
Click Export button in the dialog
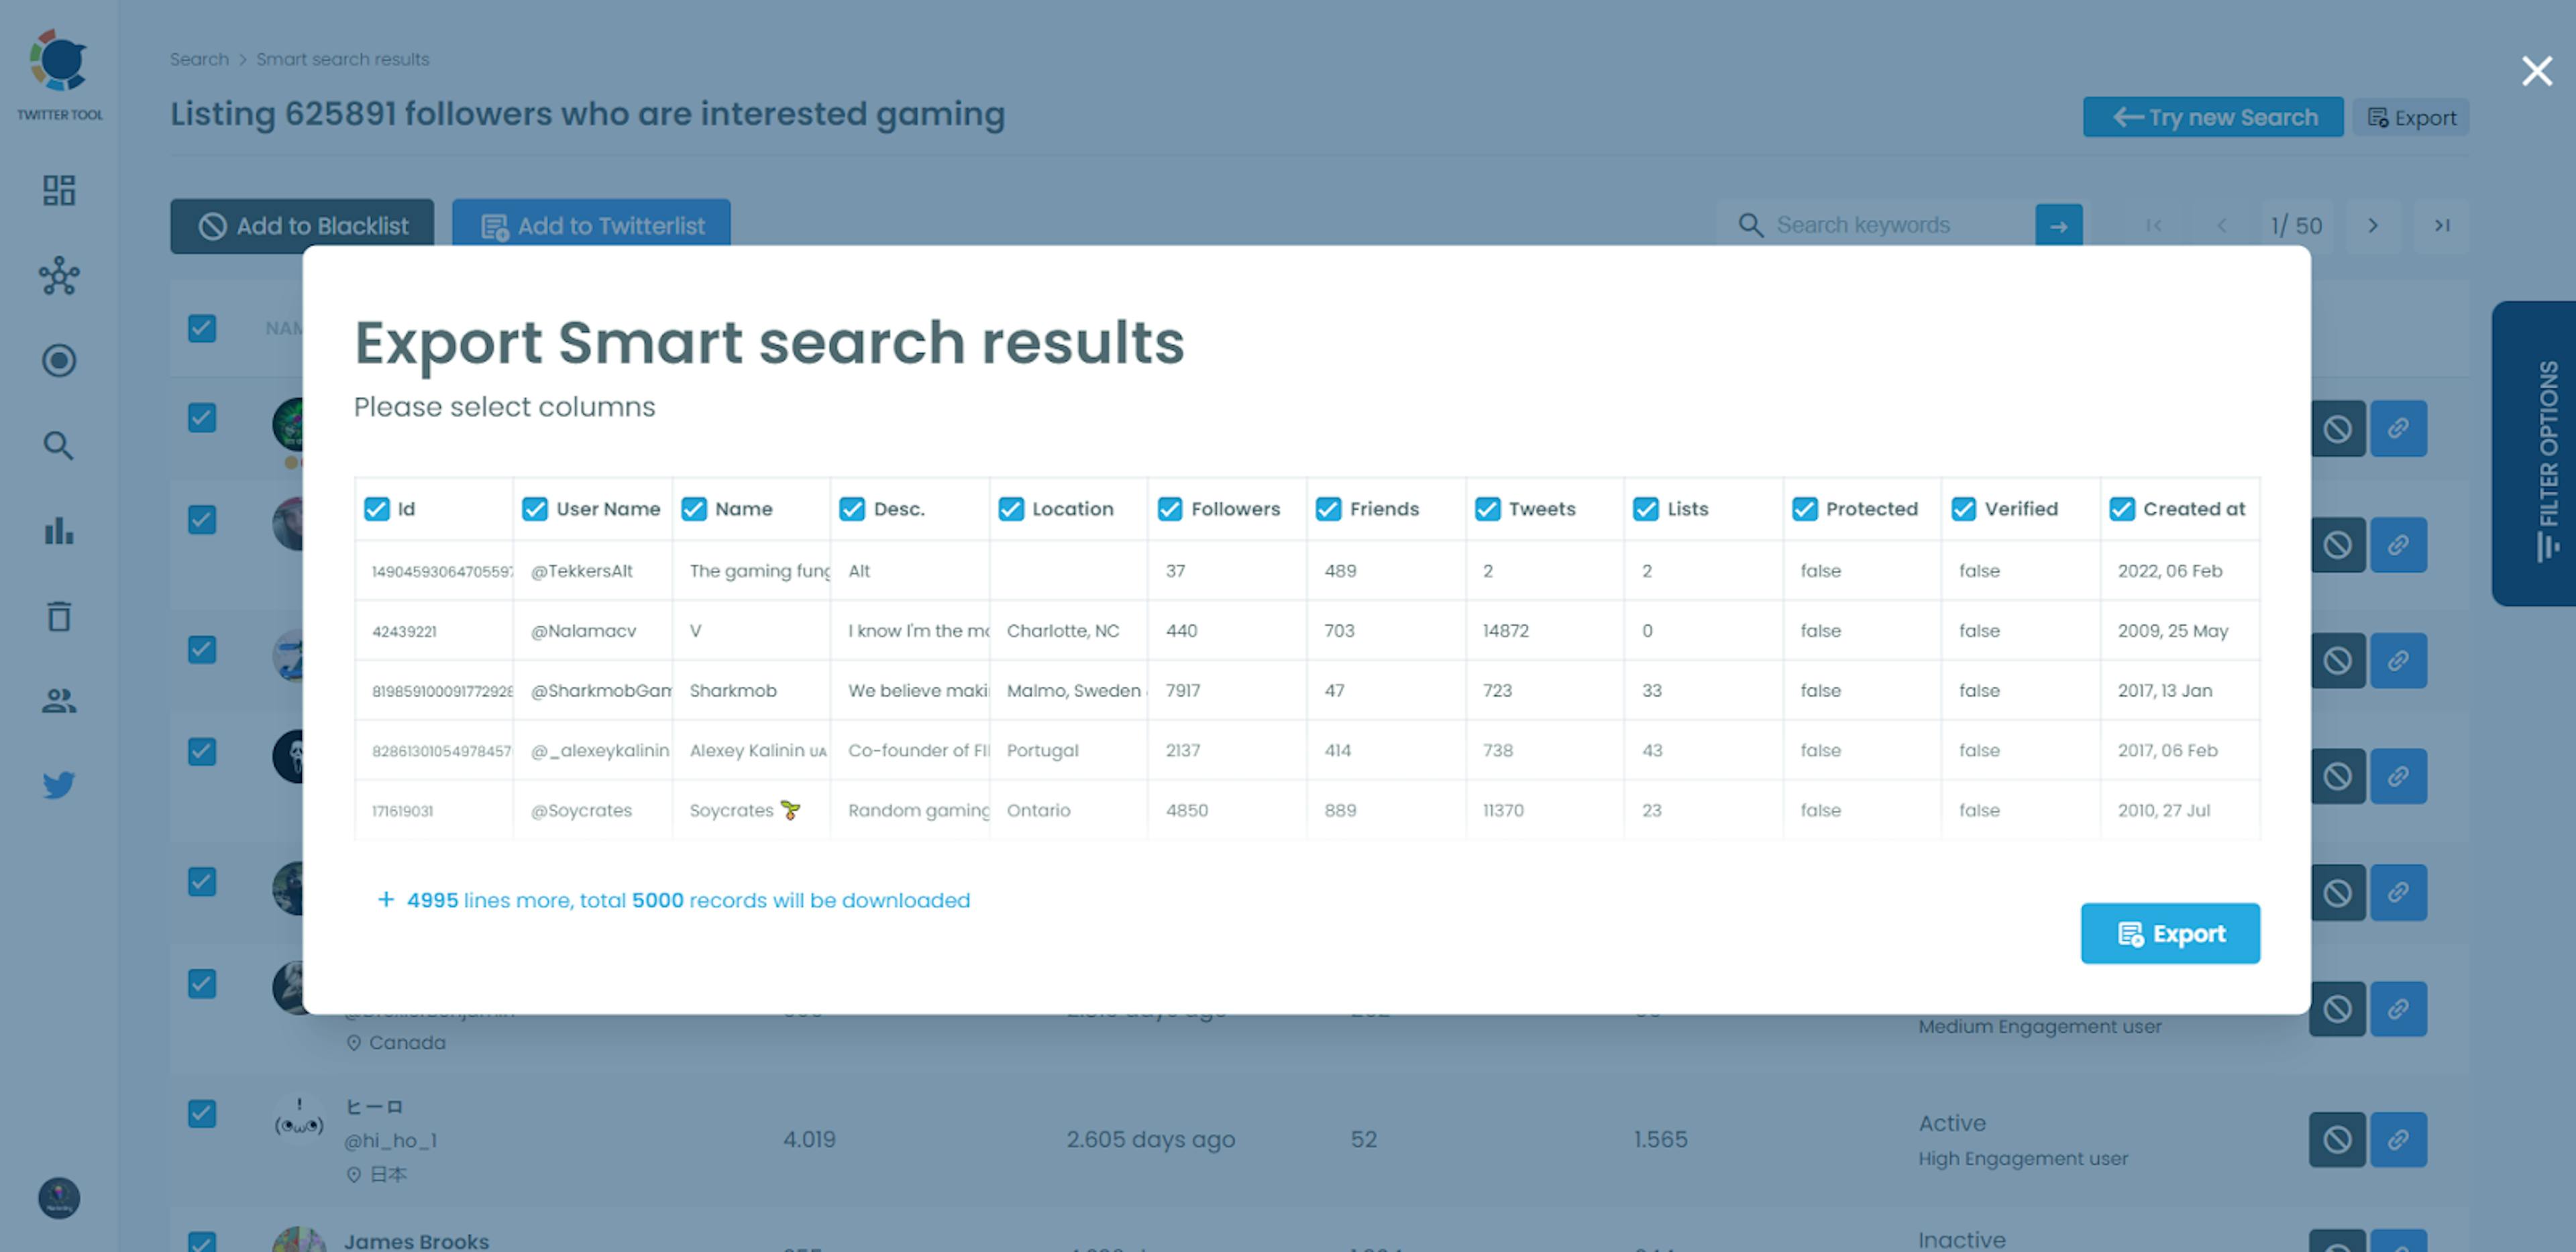[2170, 934]
